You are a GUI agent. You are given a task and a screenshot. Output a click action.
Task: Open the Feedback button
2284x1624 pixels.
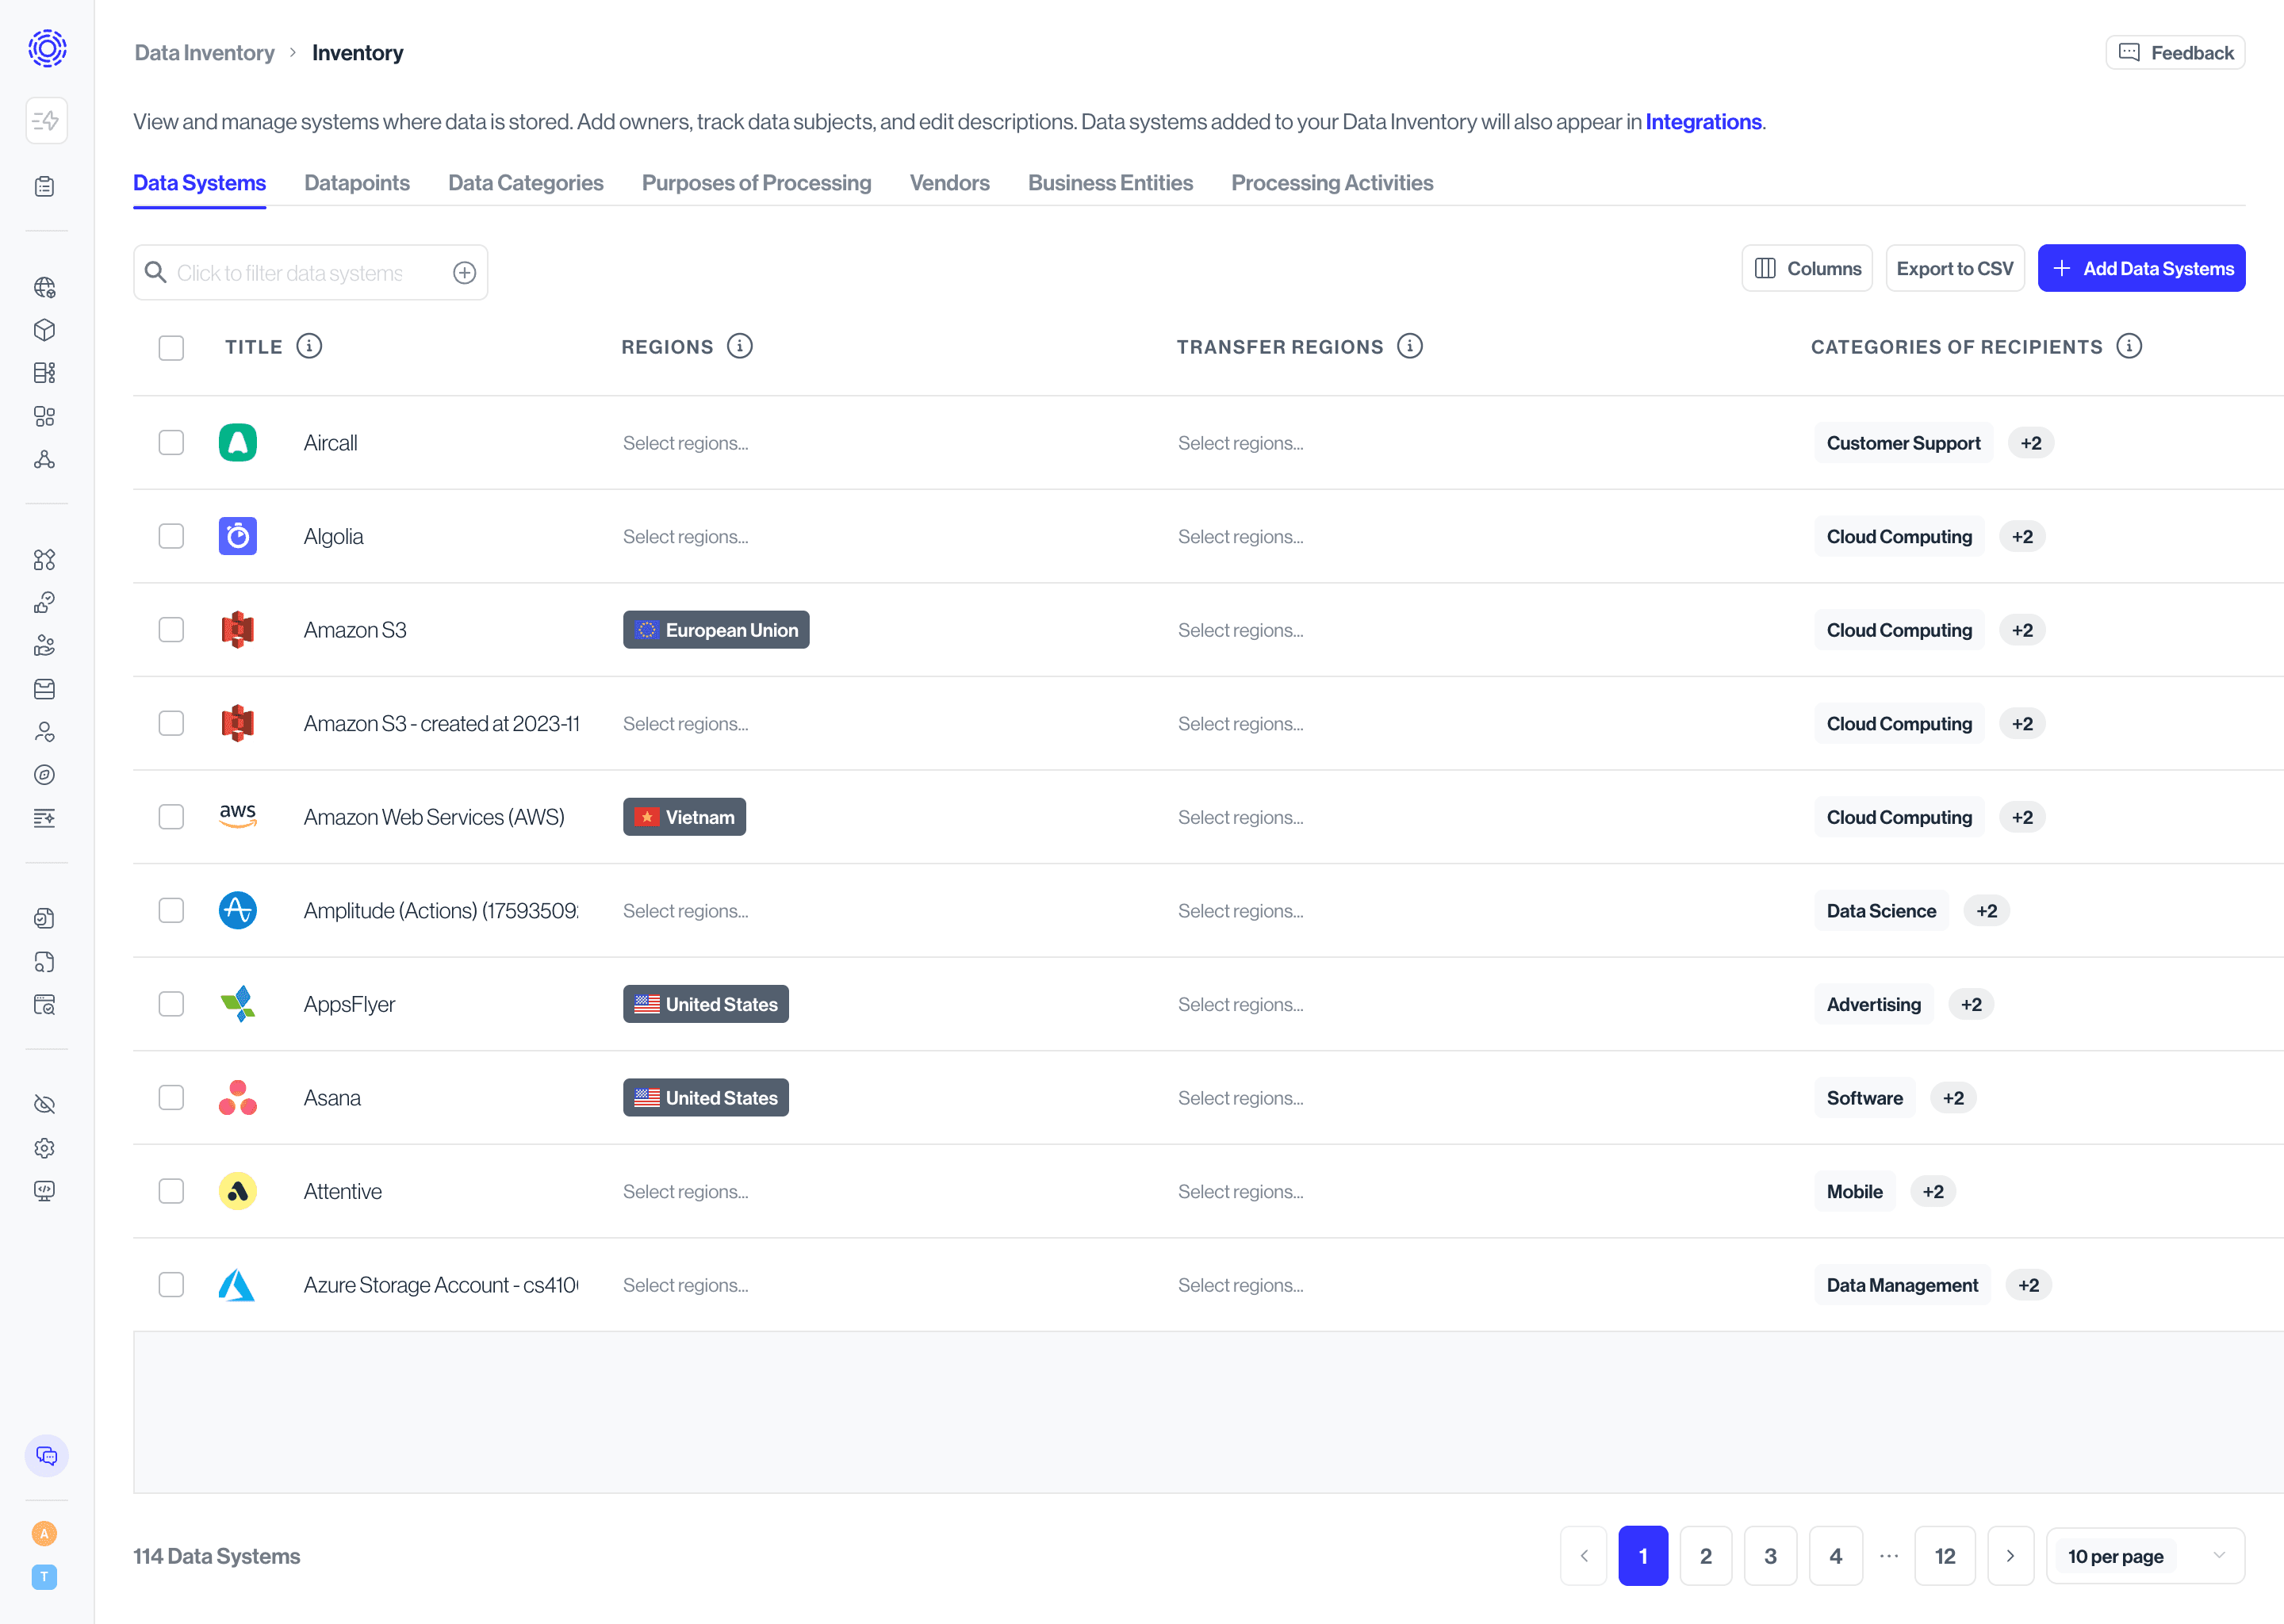point(2176,52)
